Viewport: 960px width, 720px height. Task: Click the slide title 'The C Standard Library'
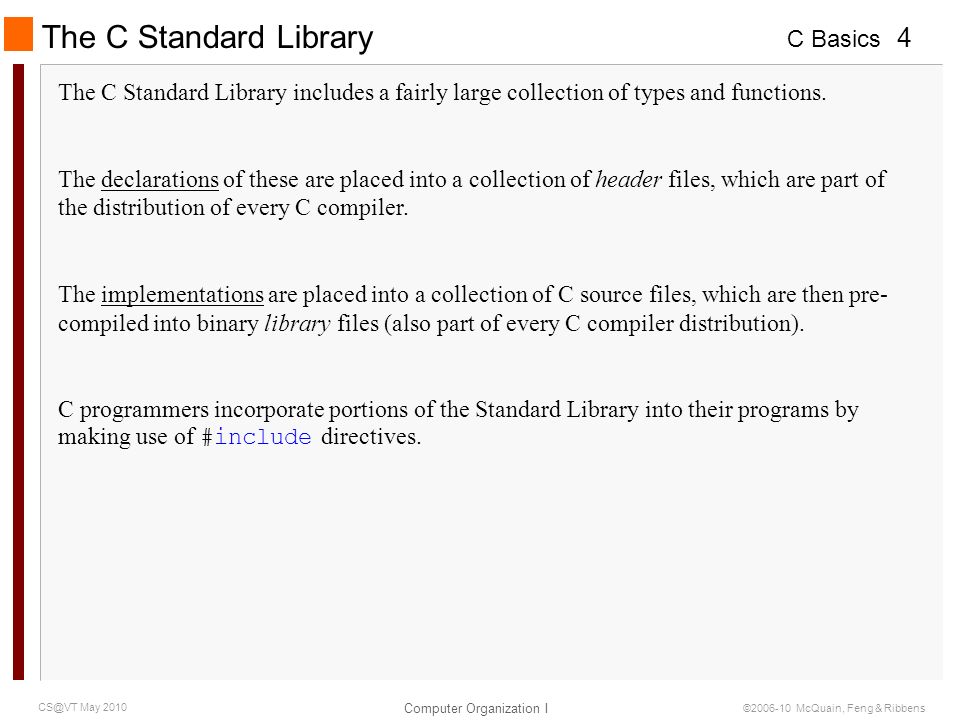tap(208, 37)
